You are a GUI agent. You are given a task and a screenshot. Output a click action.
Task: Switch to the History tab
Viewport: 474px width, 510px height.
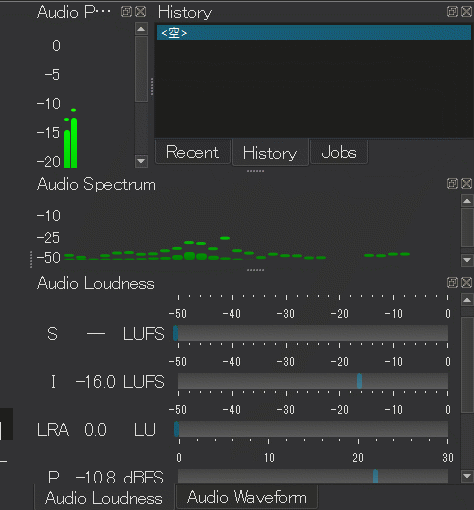(x=270, y=153)
